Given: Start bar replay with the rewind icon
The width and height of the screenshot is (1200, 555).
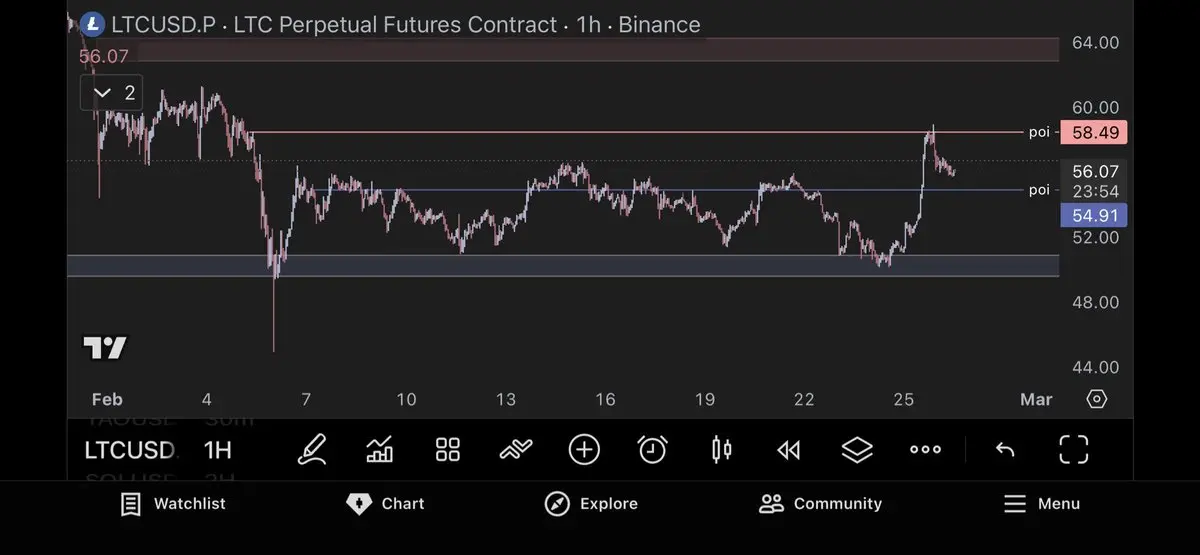Looking at the screenshot, I should 789,450.
